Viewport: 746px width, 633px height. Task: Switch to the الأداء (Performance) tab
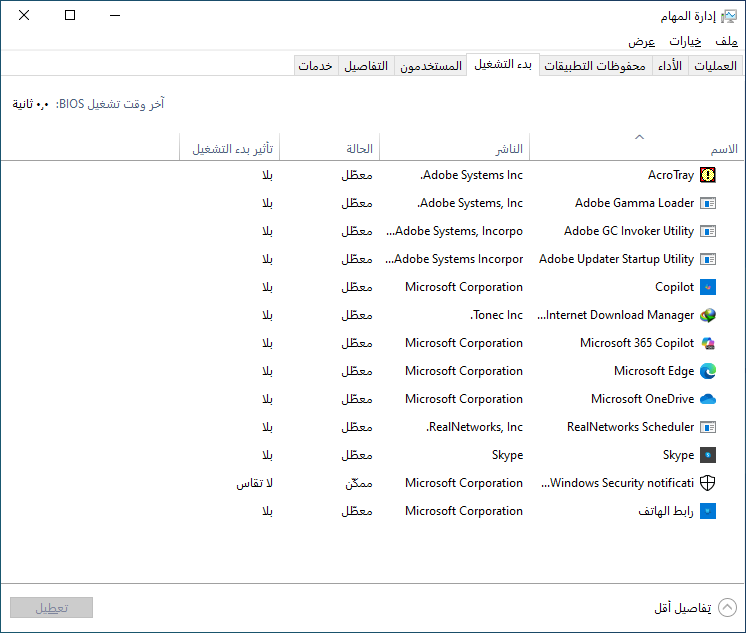(x=670, y=66)
